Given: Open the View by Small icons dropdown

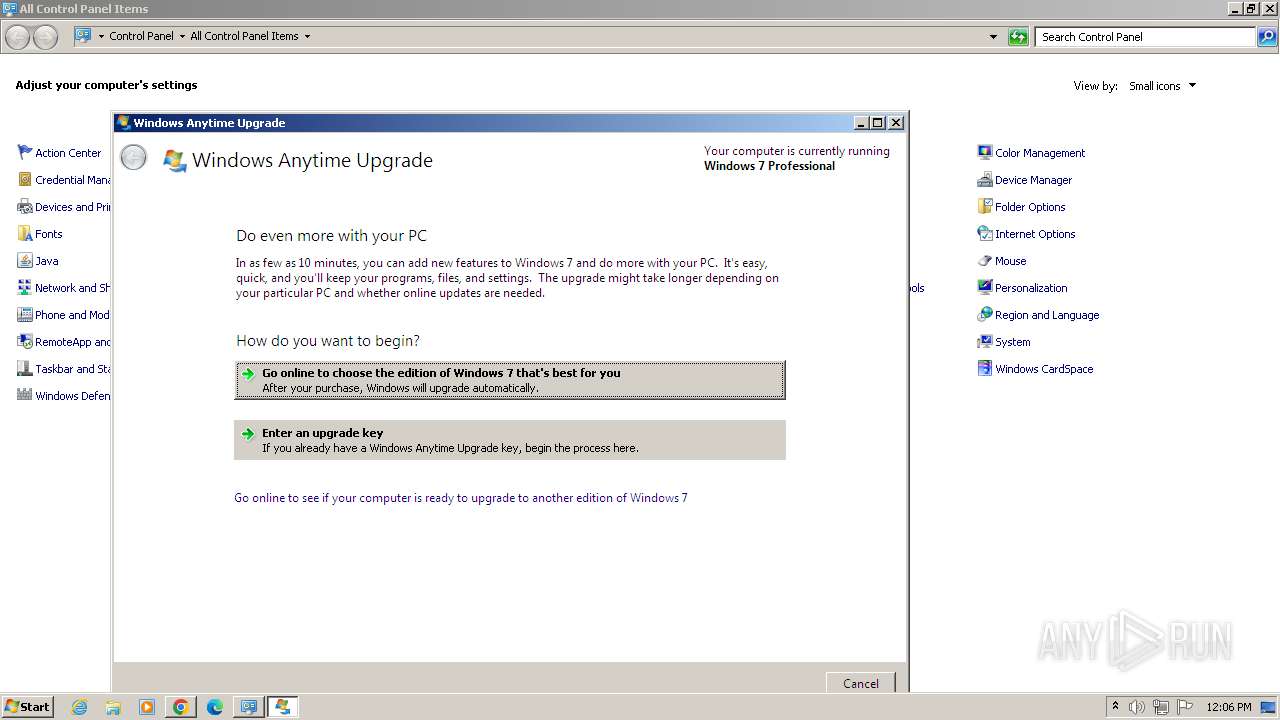Looking at the screenshot, I should pos(1162,86).
